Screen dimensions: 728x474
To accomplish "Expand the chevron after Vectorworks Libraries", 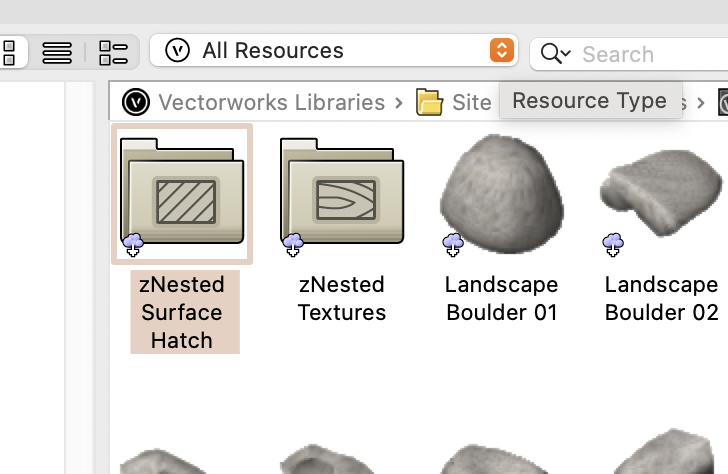I will click(x=400, y=102).
